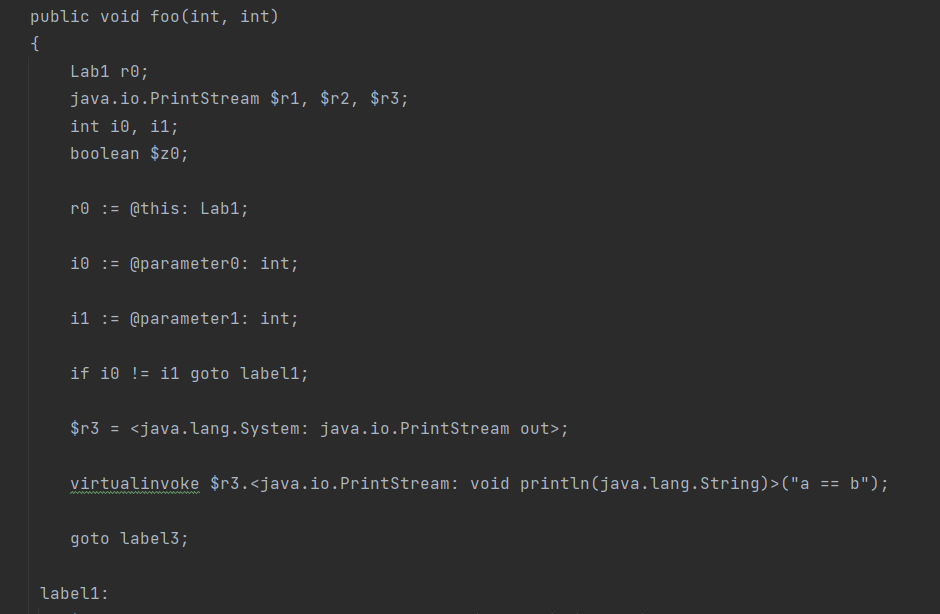Screen dimensions: 940x614
Task: Click the label1: marker at bottom
Action: tap(74, 594)
